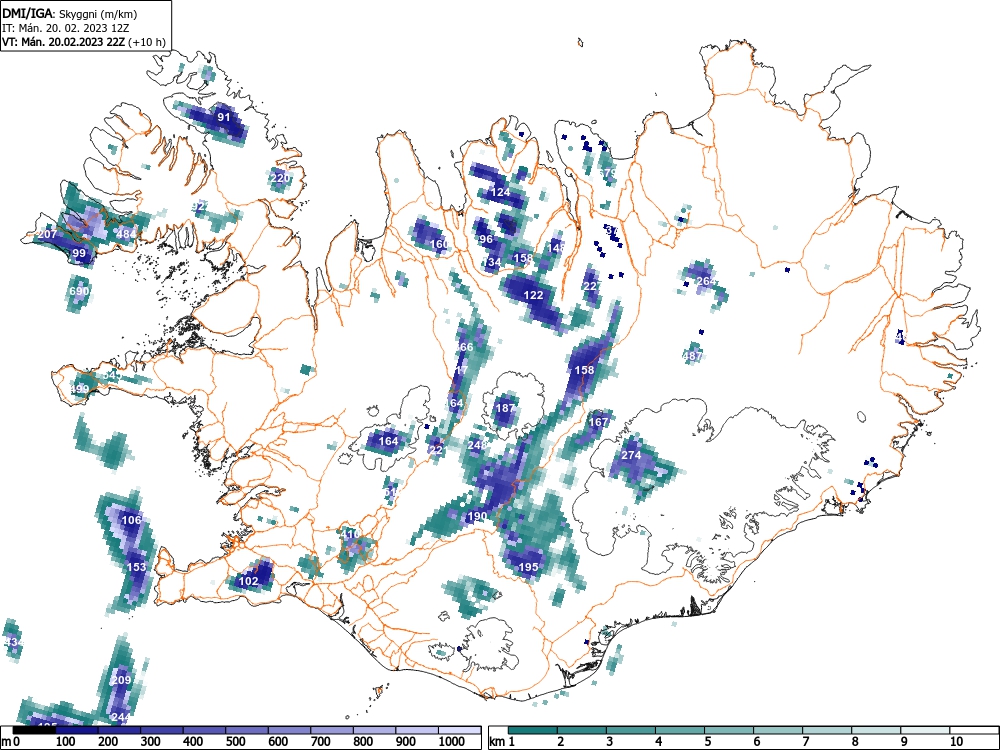Viewport: 1000px width, 750px height.
Task: Select the "153" offshore value
Action: 136,567
